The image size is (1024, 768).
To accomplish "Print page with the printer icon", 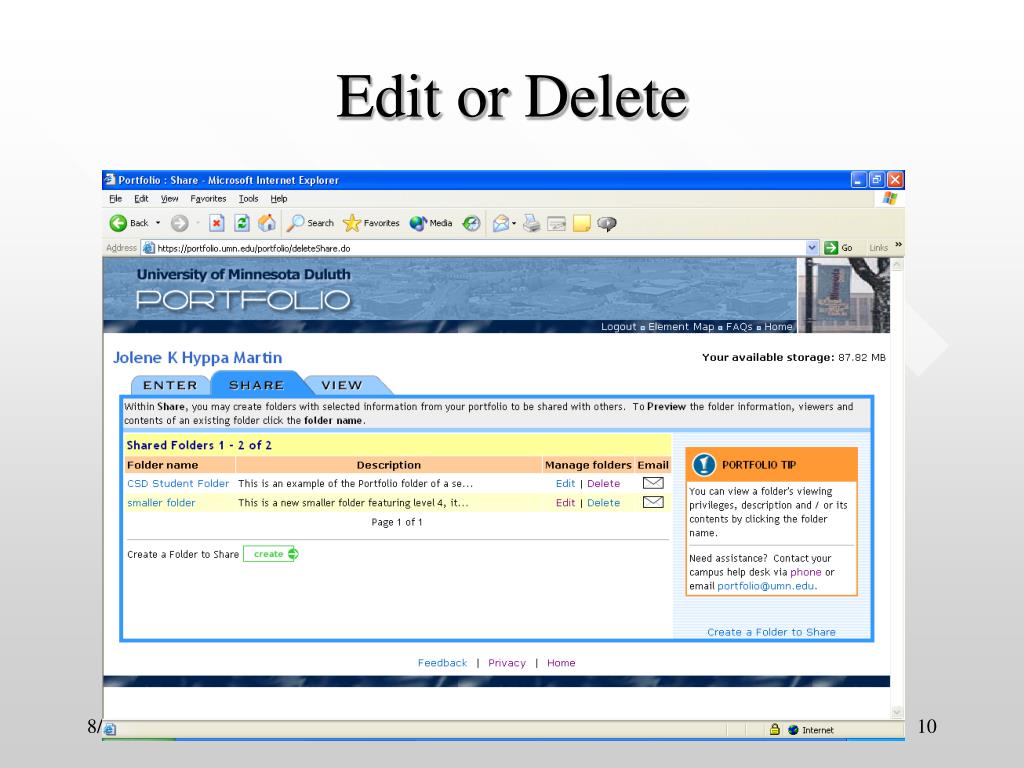I will [532, 223].
